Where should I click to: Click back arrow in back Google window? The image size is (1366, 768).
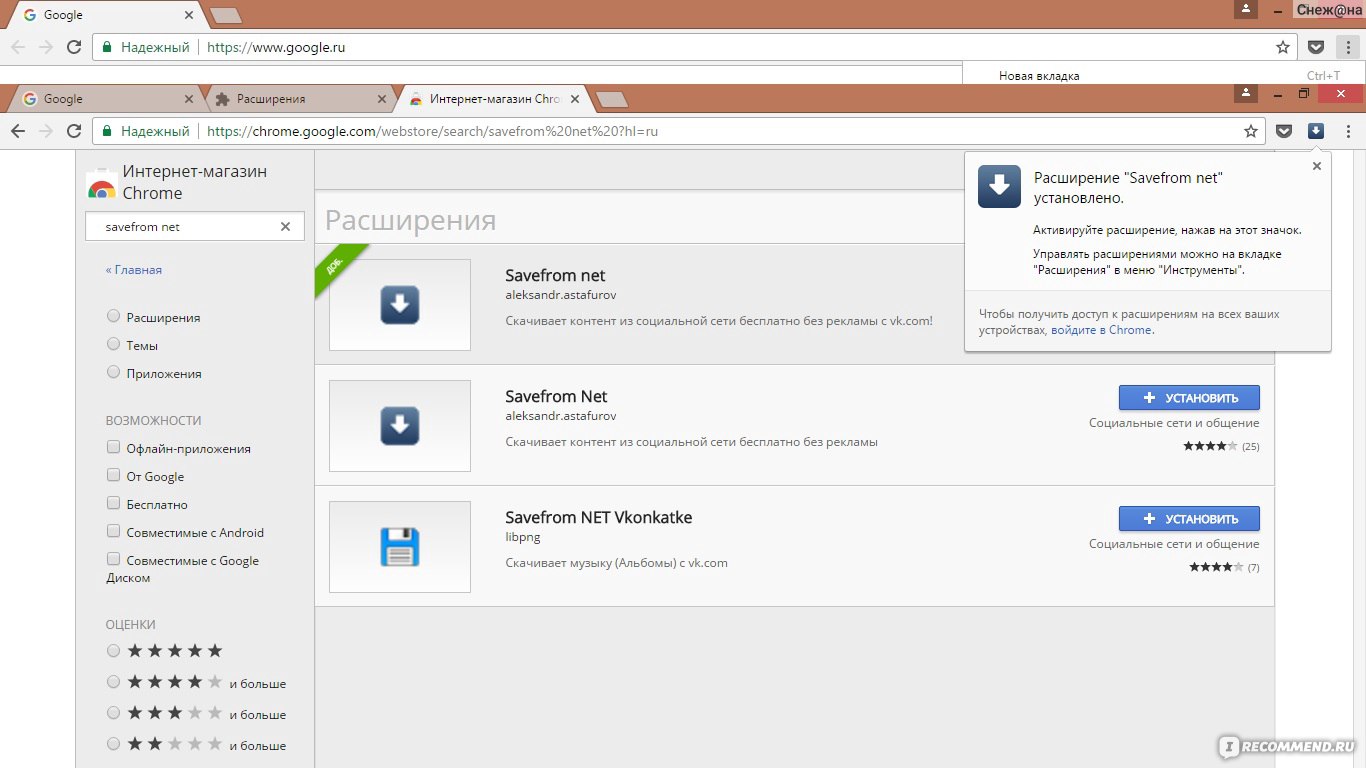[18, 47]
